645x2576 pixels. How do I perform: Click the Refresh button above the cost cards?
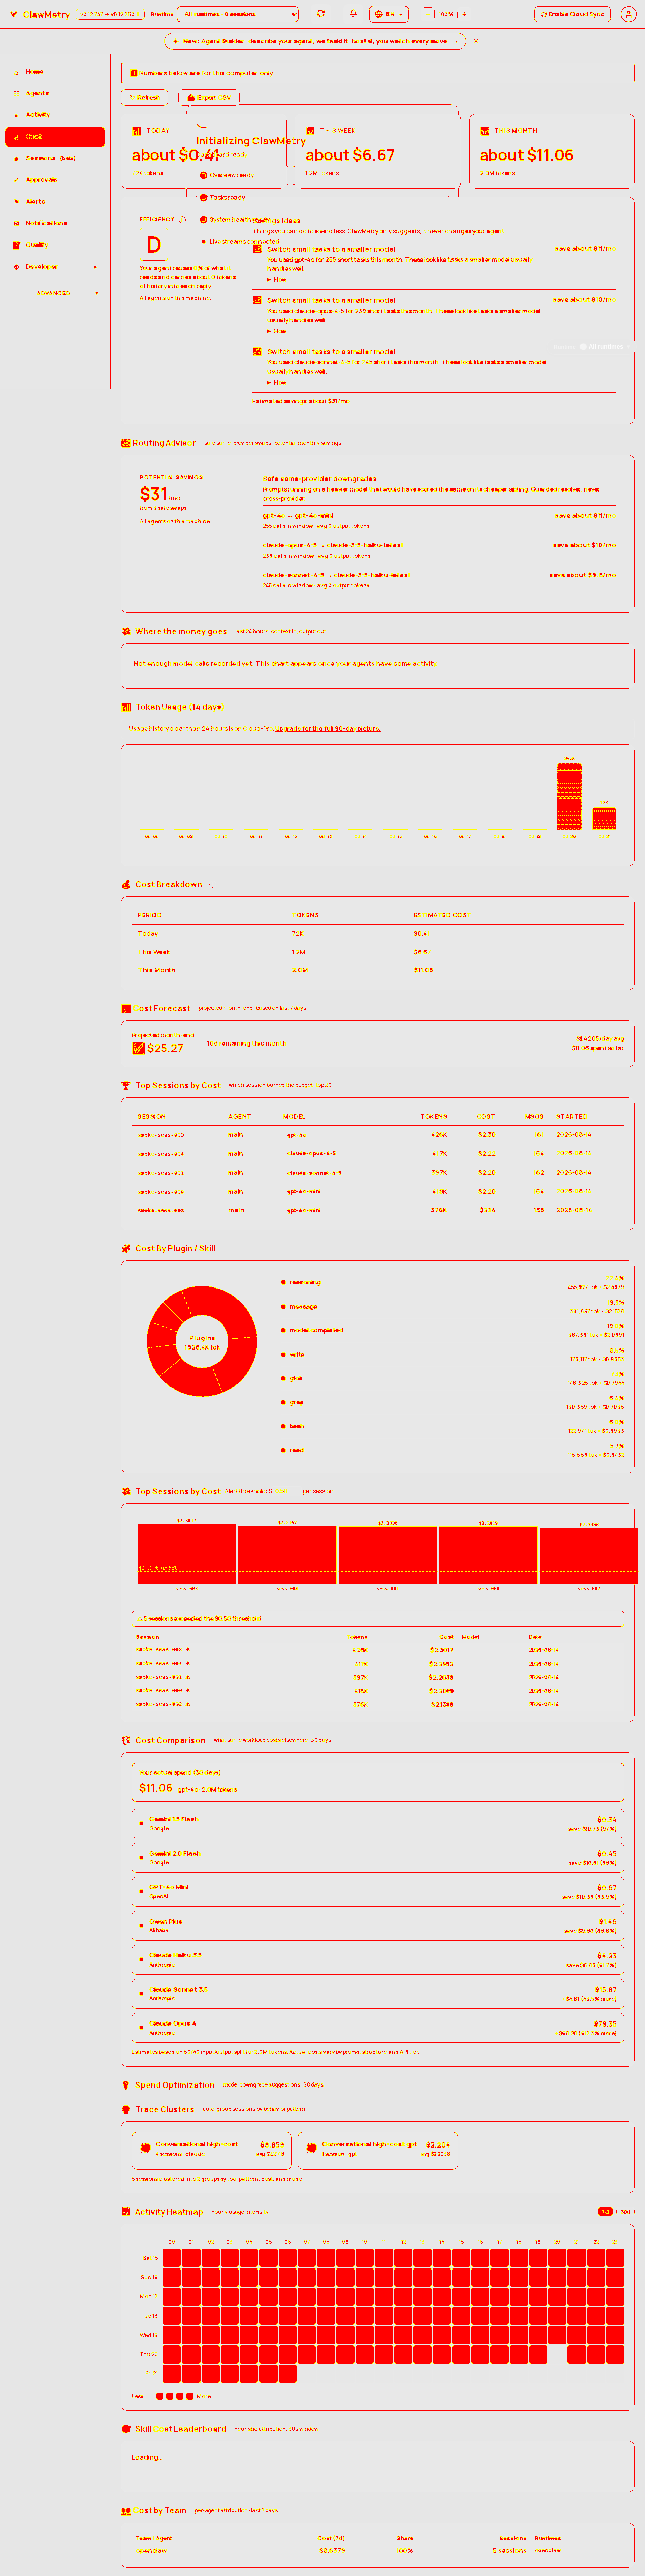tap(144, 98)
